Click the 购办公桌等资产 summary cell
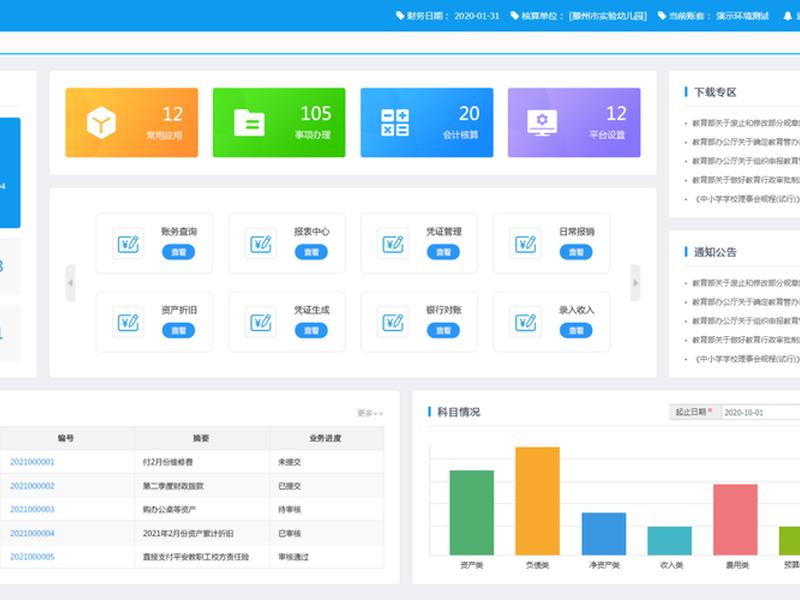The width and height of the screenshot is (800, 600). pyautogui.click(x=202, y=509)
